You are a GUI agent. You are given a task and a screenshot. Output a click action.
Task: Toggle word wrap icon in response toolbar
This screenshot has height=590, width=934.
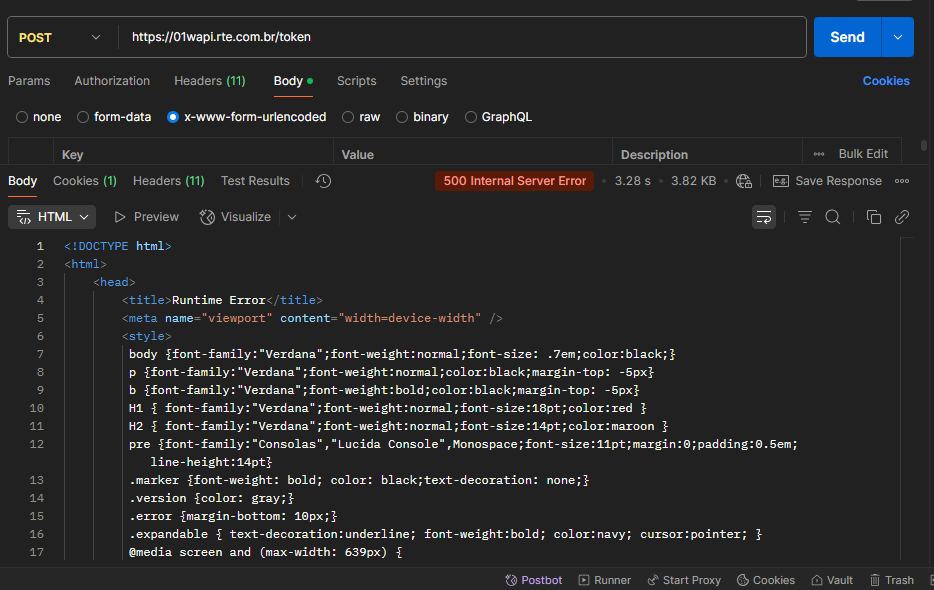[764, 217]
